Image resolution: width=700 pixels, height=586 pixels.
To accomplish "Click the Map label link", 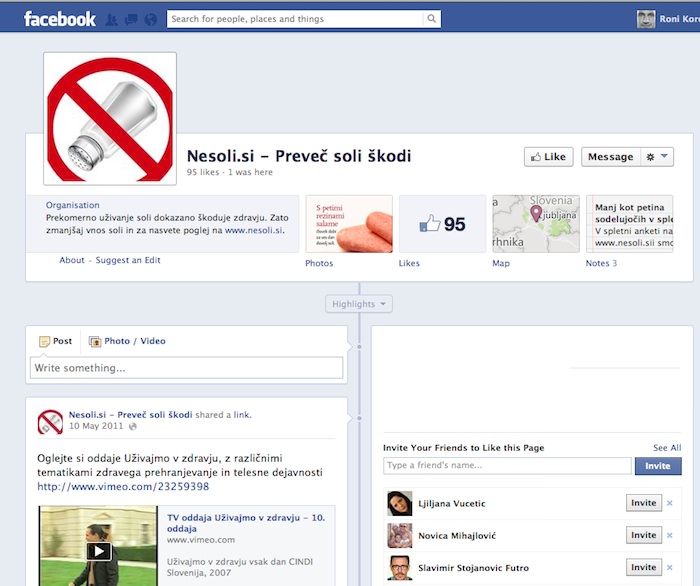I will (501, 263).
